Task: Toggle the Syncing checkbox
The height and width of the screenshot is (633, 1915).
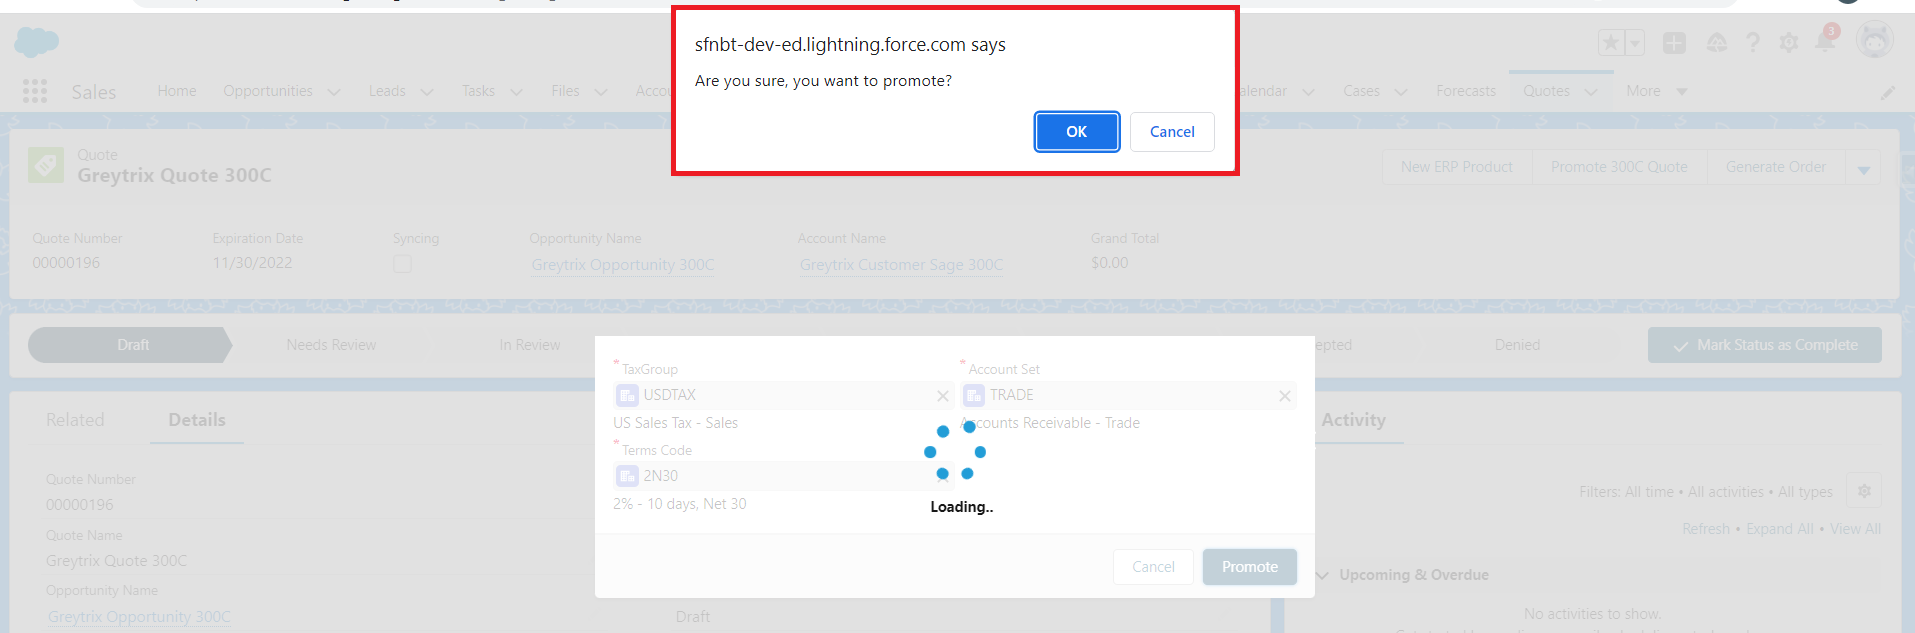Action: (402, 264)
